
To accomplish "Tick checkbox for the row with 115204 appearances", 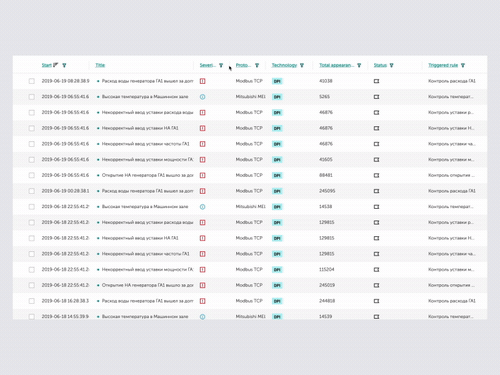I will pos(32,269).
